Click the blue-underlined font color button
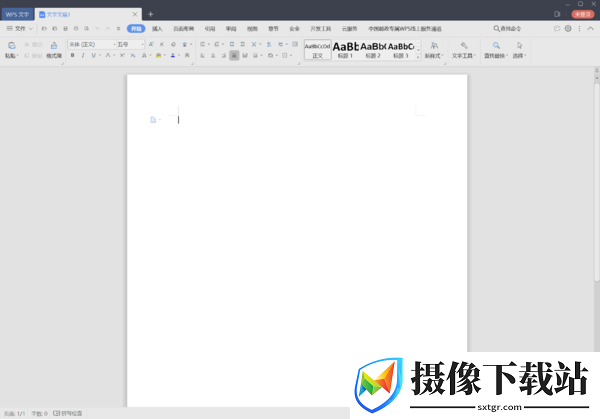This screenshot has width=600, height=419. point(173,55)
